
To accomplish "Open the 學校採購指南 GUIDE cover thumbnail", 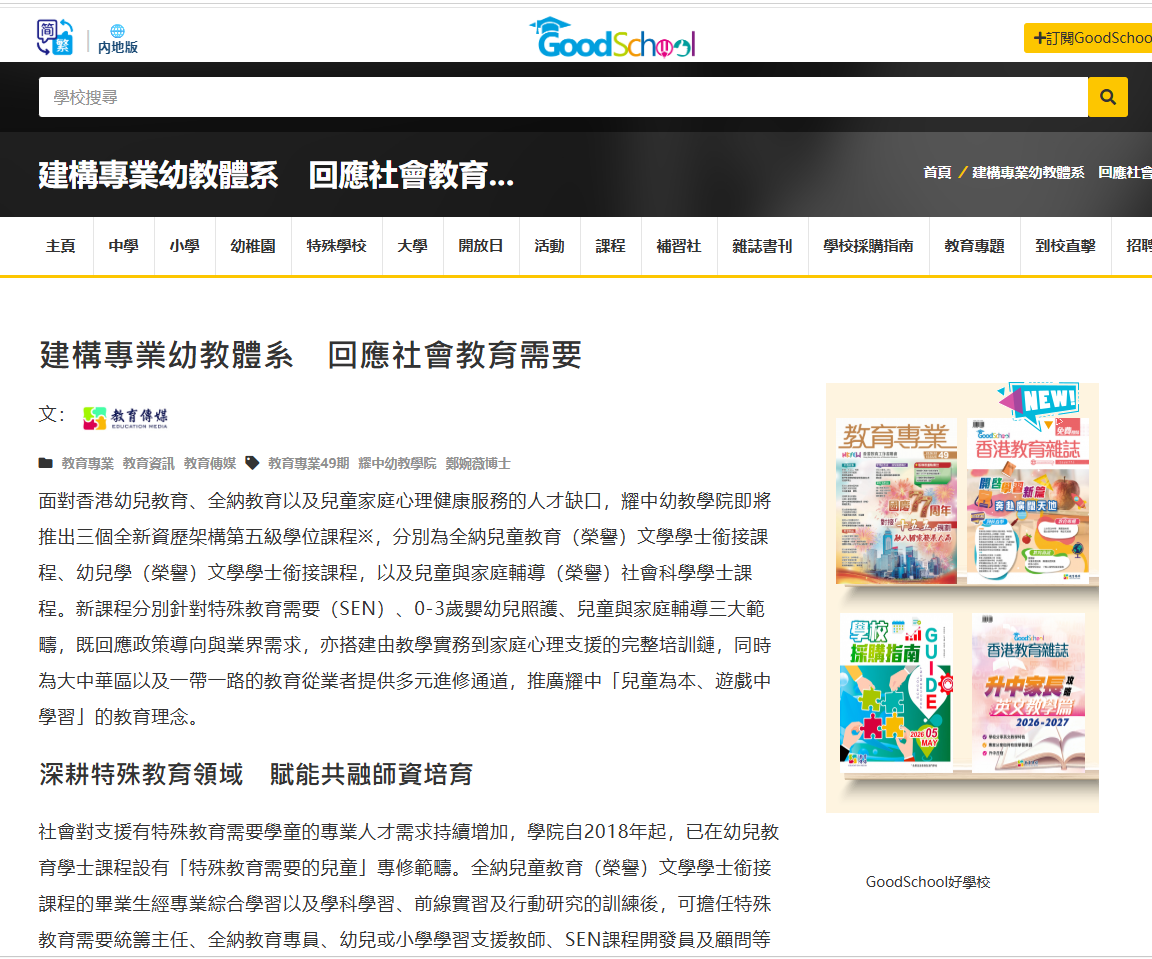I will 896,691.
